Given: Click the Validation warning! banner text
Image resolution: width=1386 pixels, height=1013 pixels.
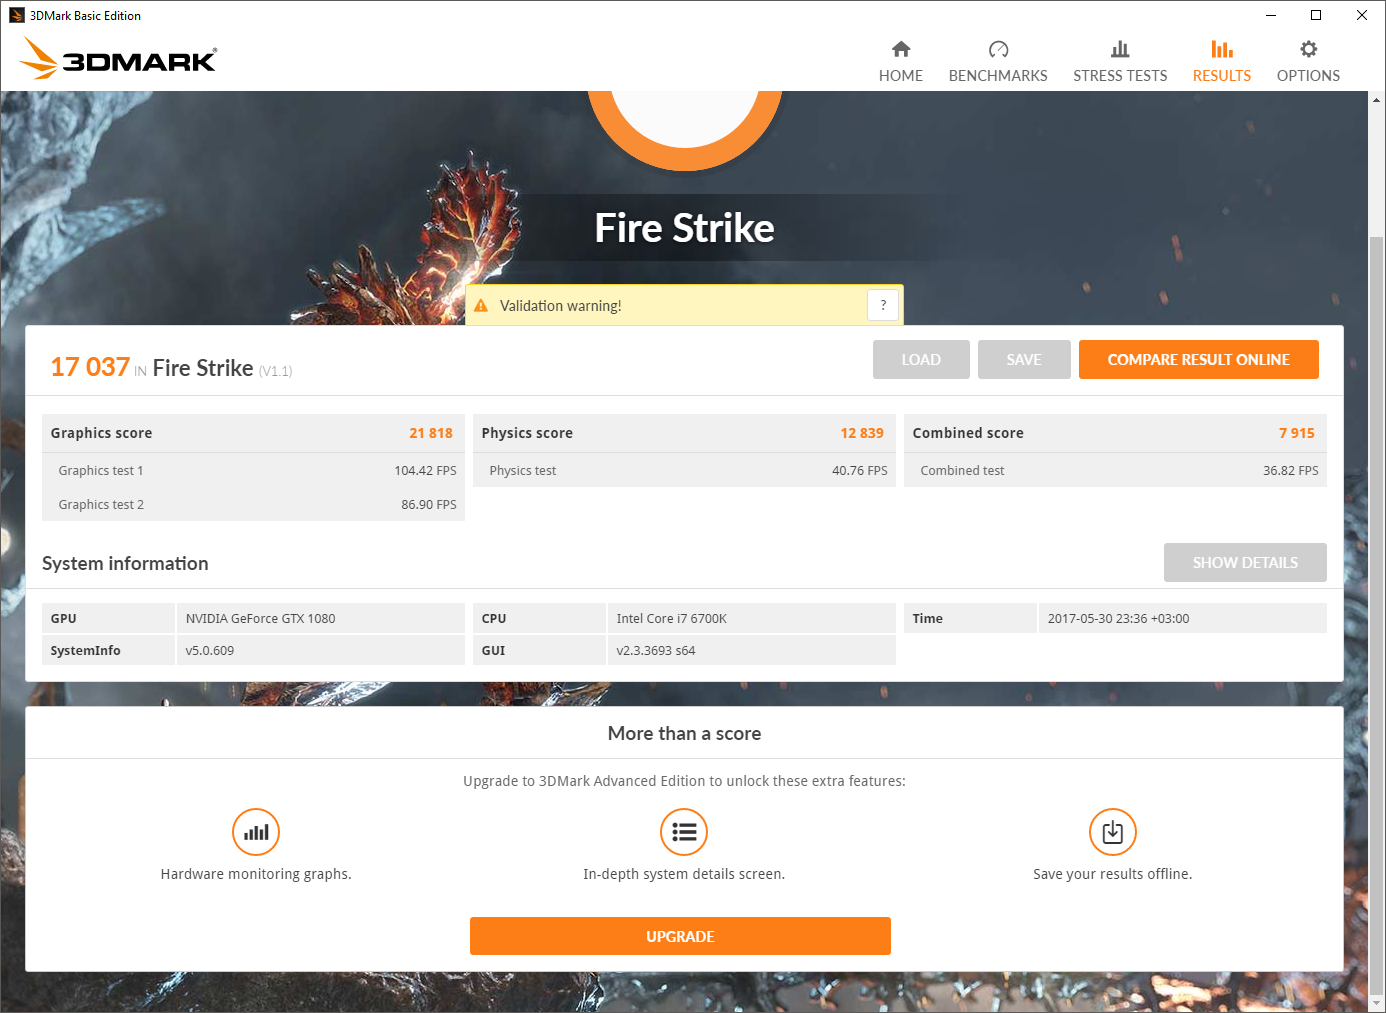Looking at the screenshot, I should (561, 306).
